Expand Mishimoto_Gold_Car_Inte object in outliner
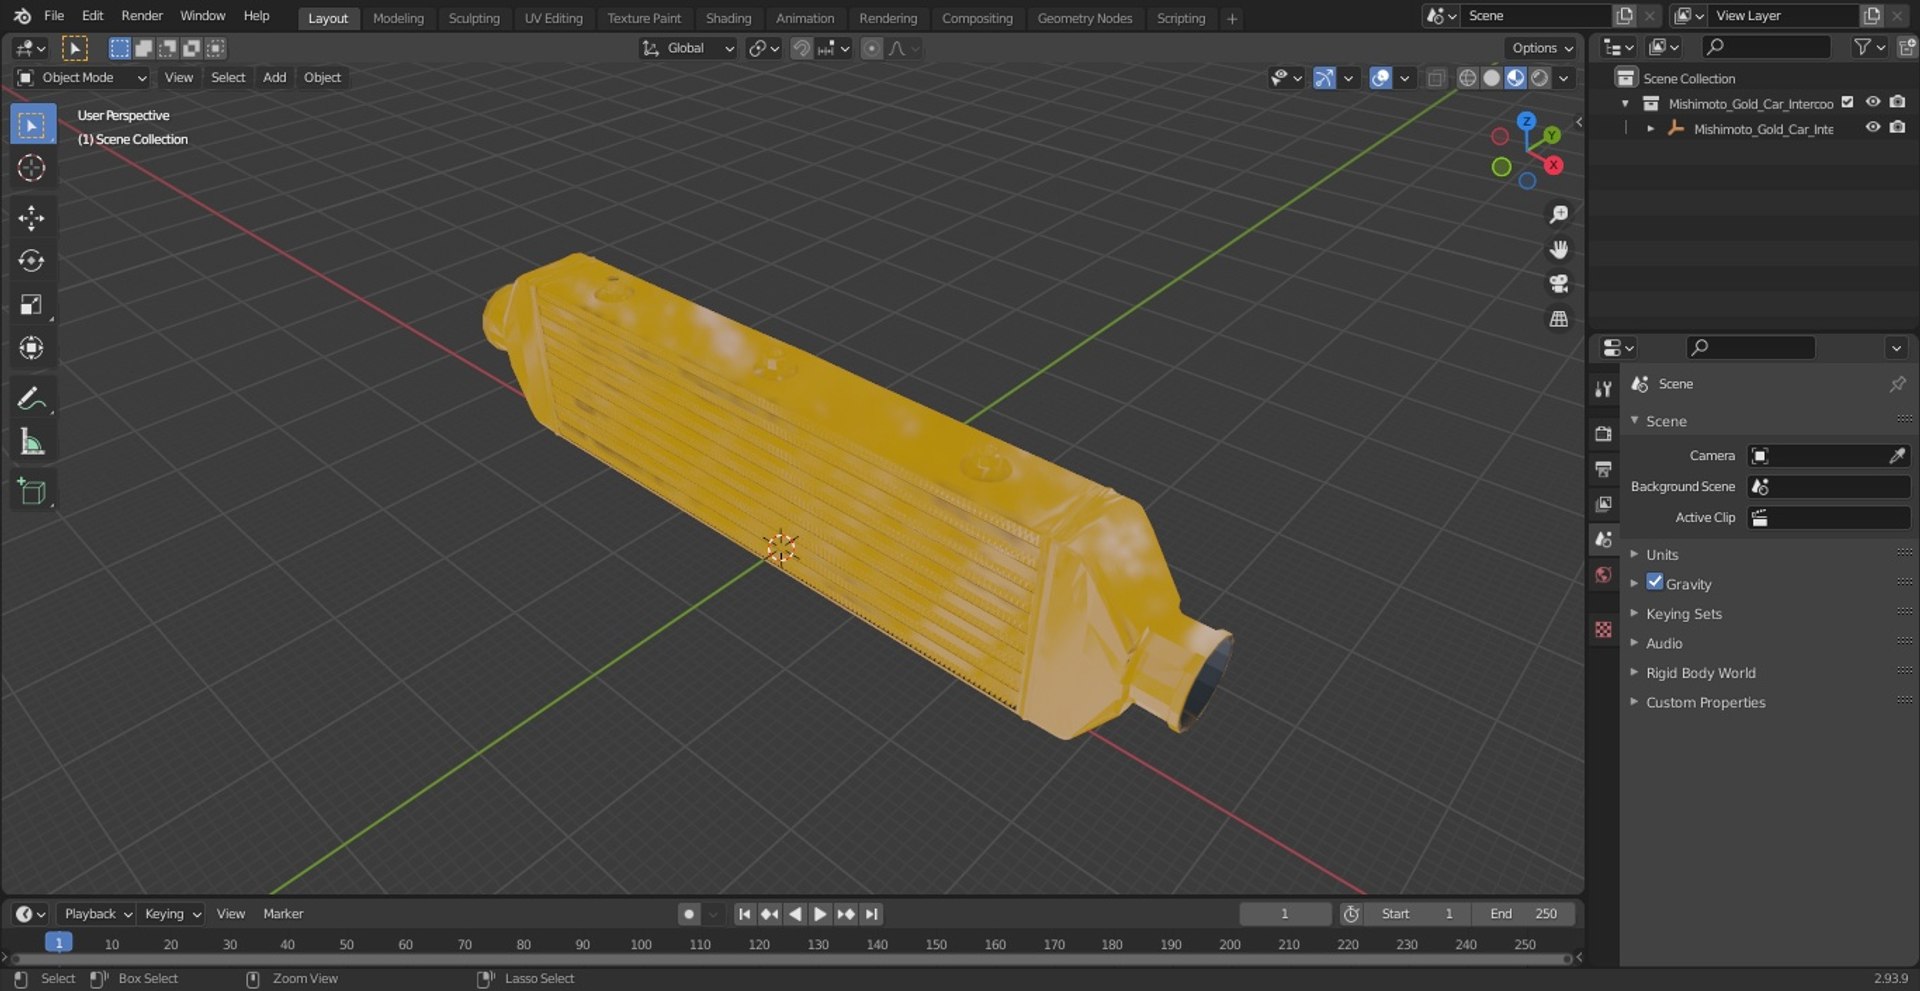 tap(1650, 129)
